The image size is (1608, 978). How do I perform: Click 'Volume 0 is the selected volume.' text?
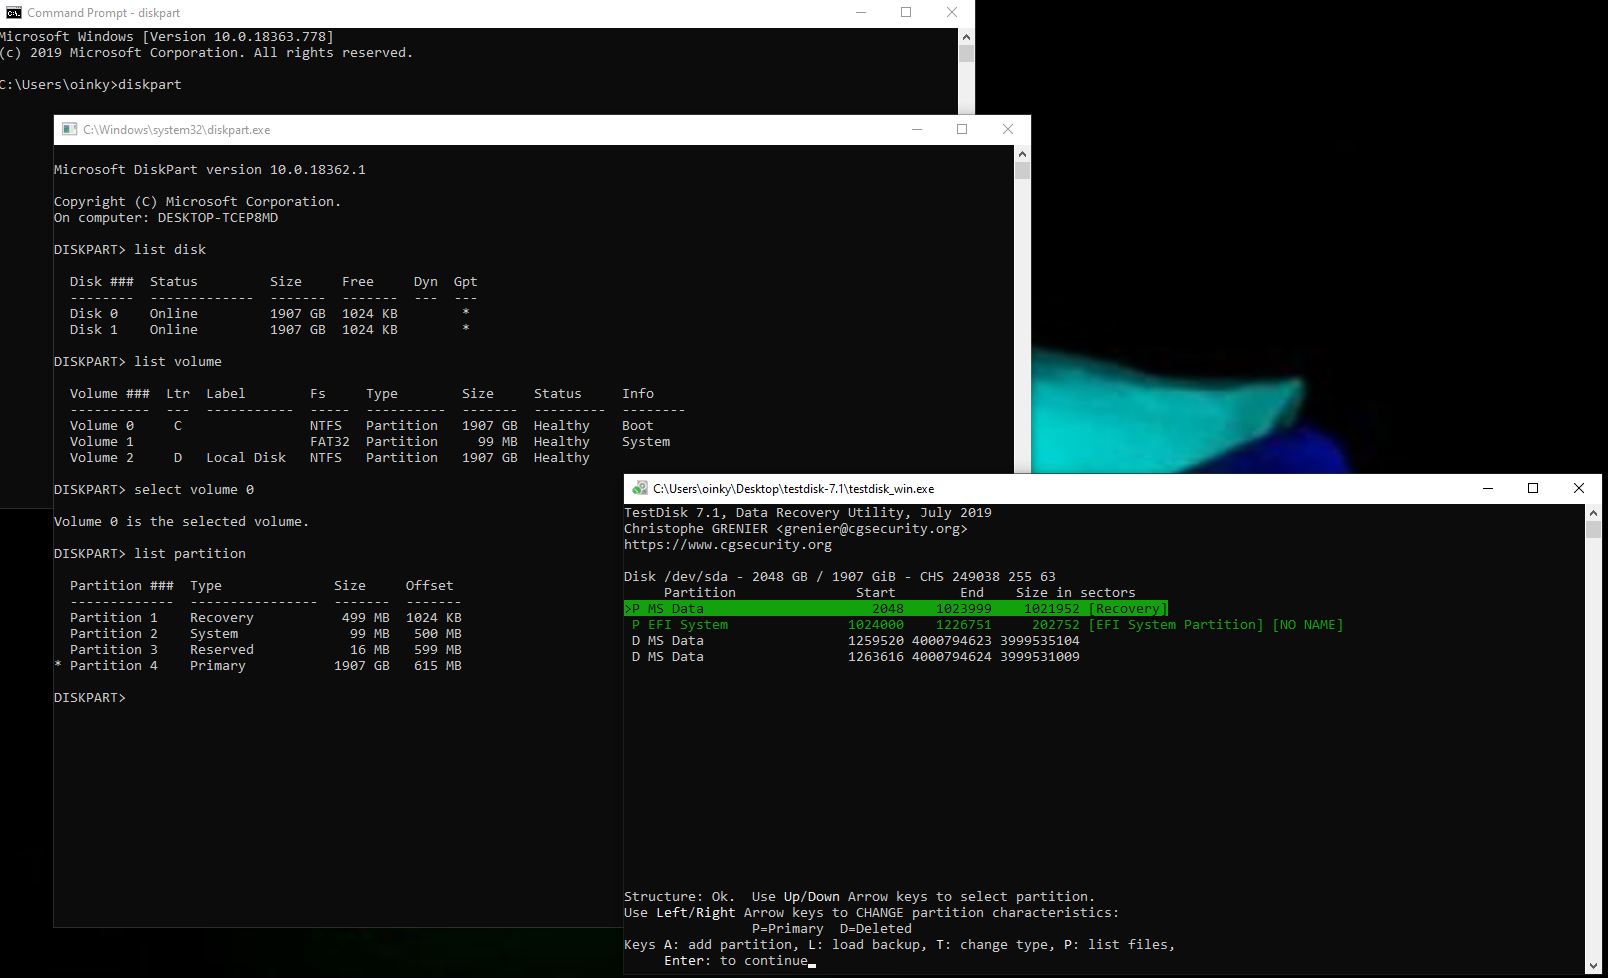(x=181, y=522)
